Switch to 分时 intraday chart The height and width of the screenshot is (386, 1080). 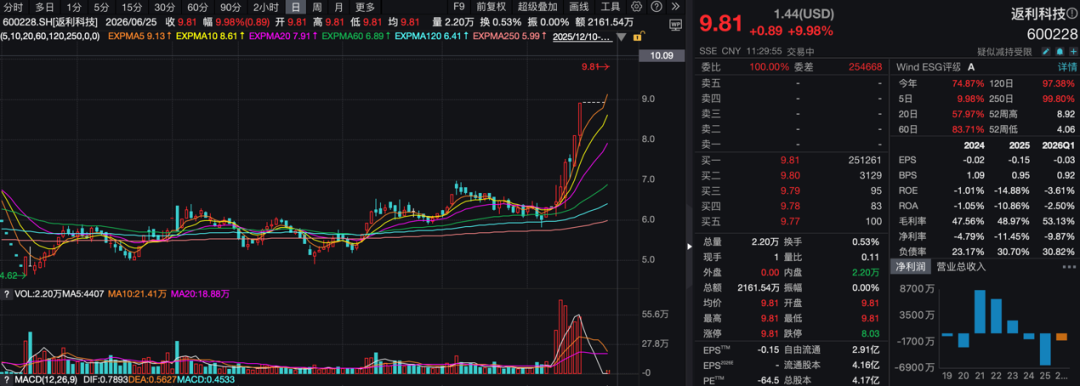click(13, 7)
